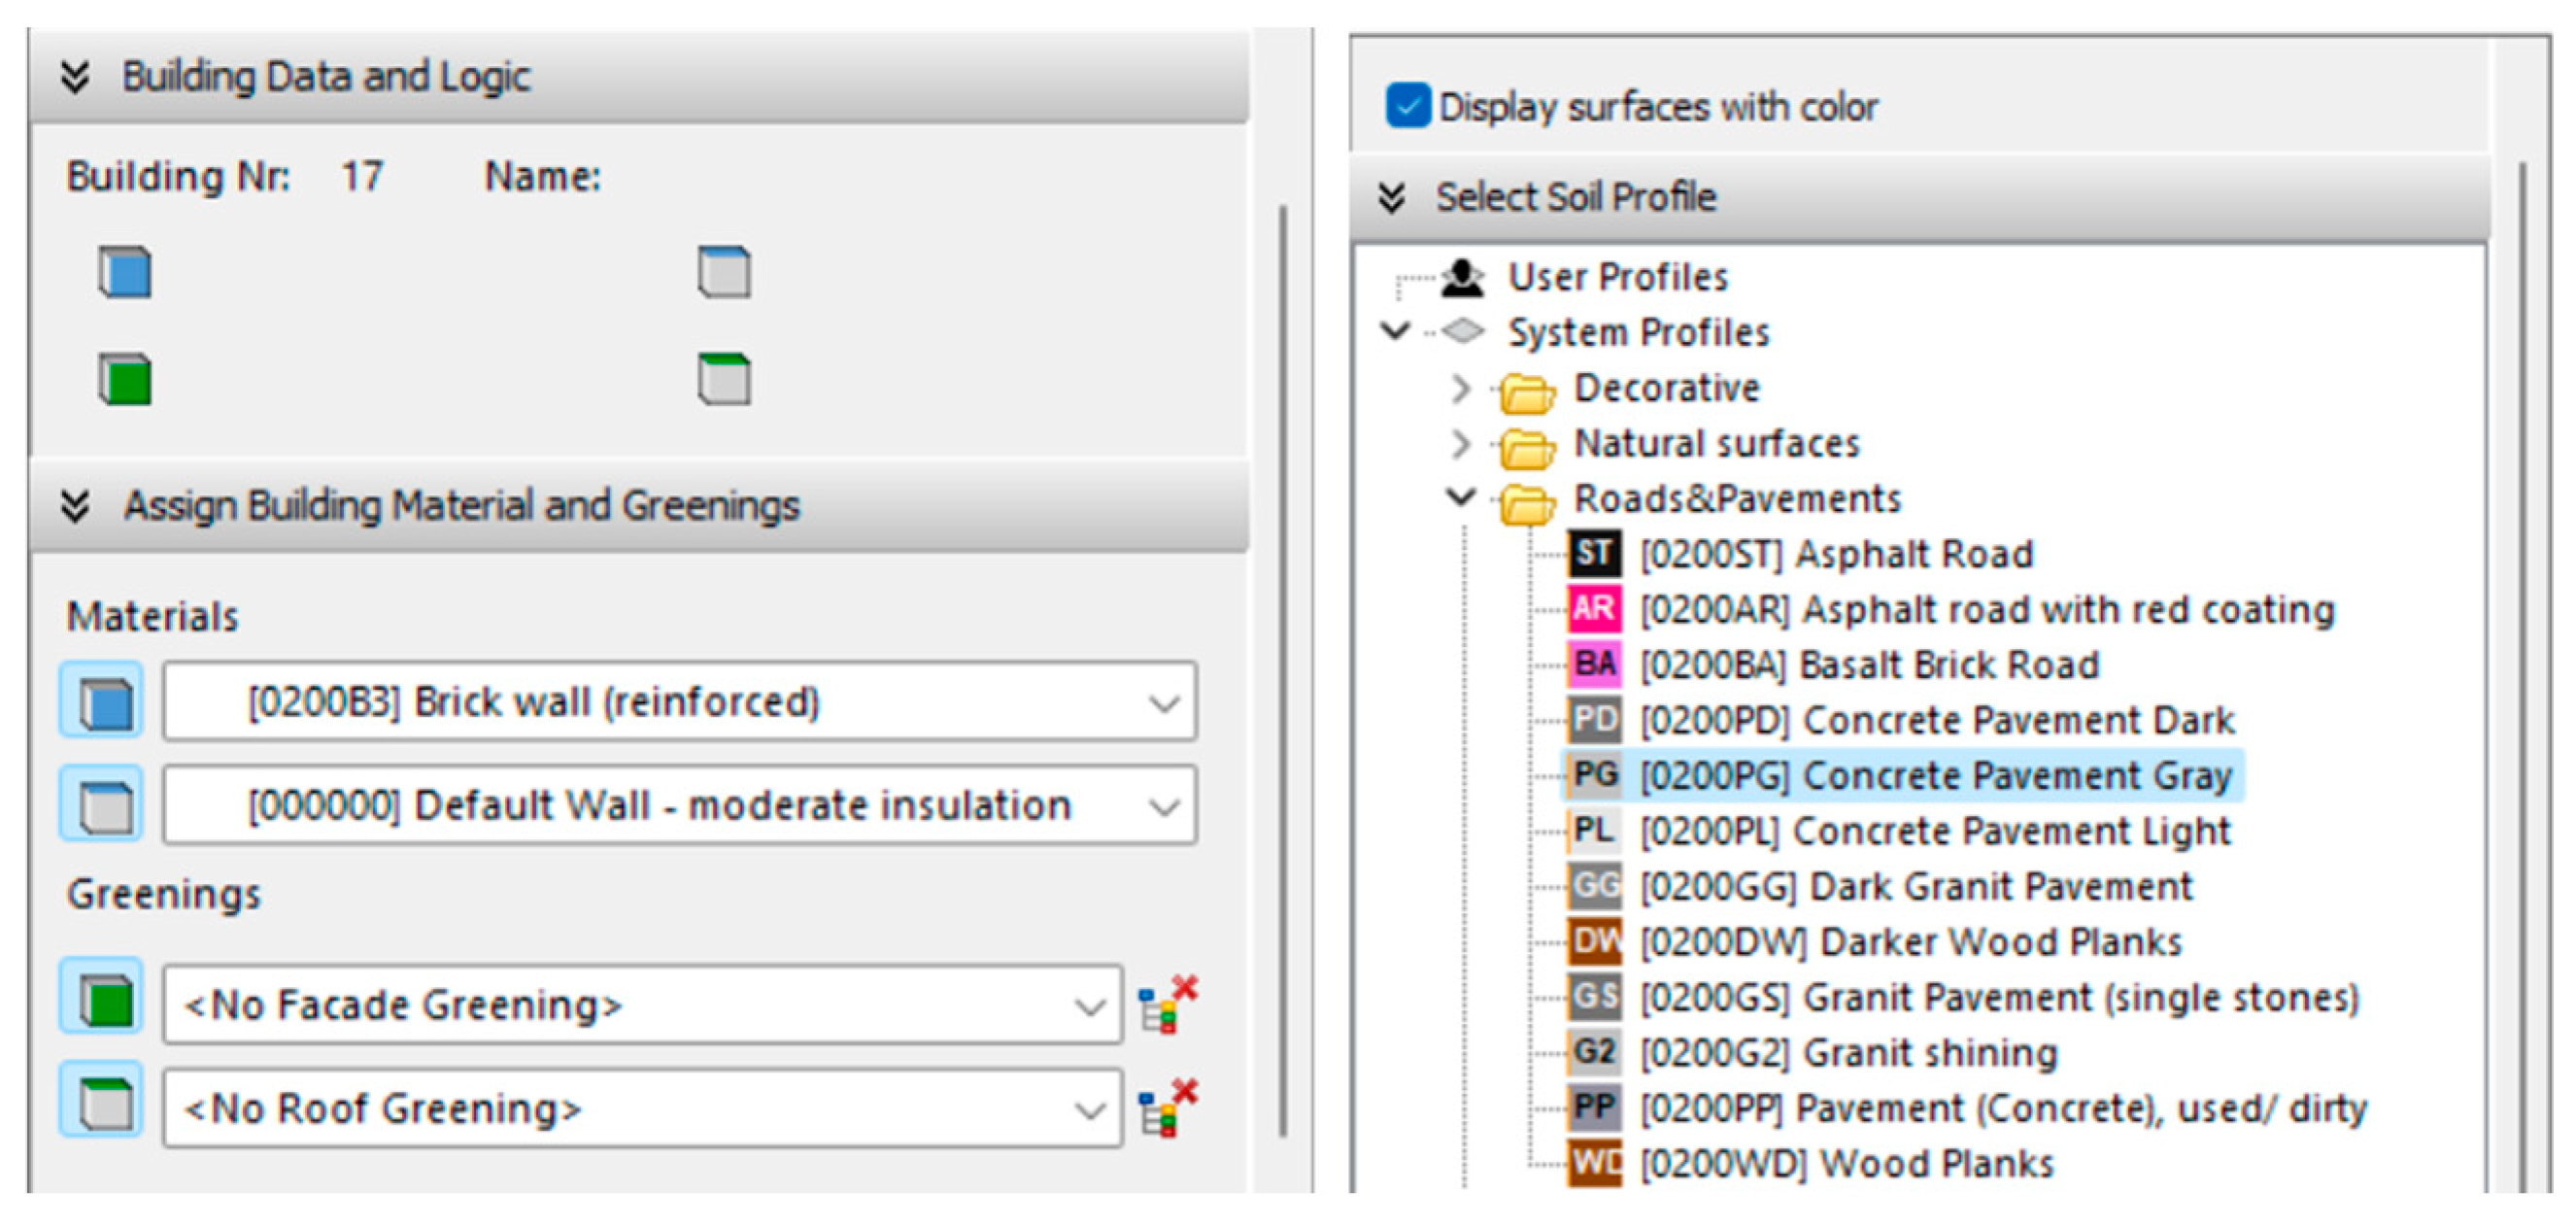2576x1226 pixels.
Task: Click the blue wall material icon beside Brick wall
Action: 102,701
